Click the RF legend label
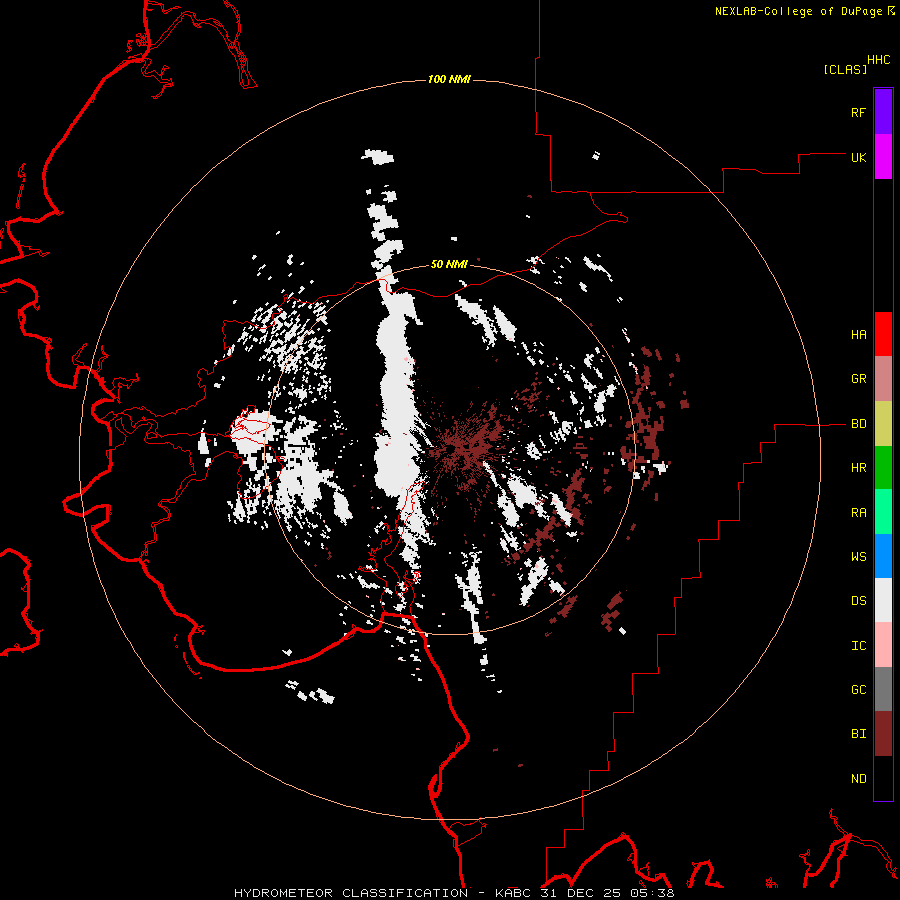 [x=858, y=112]
